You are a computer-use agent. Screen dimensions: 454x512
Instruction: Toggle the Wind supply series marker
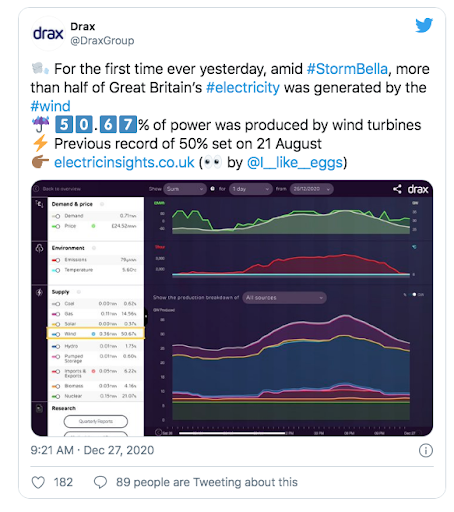(x=56, y=334)
